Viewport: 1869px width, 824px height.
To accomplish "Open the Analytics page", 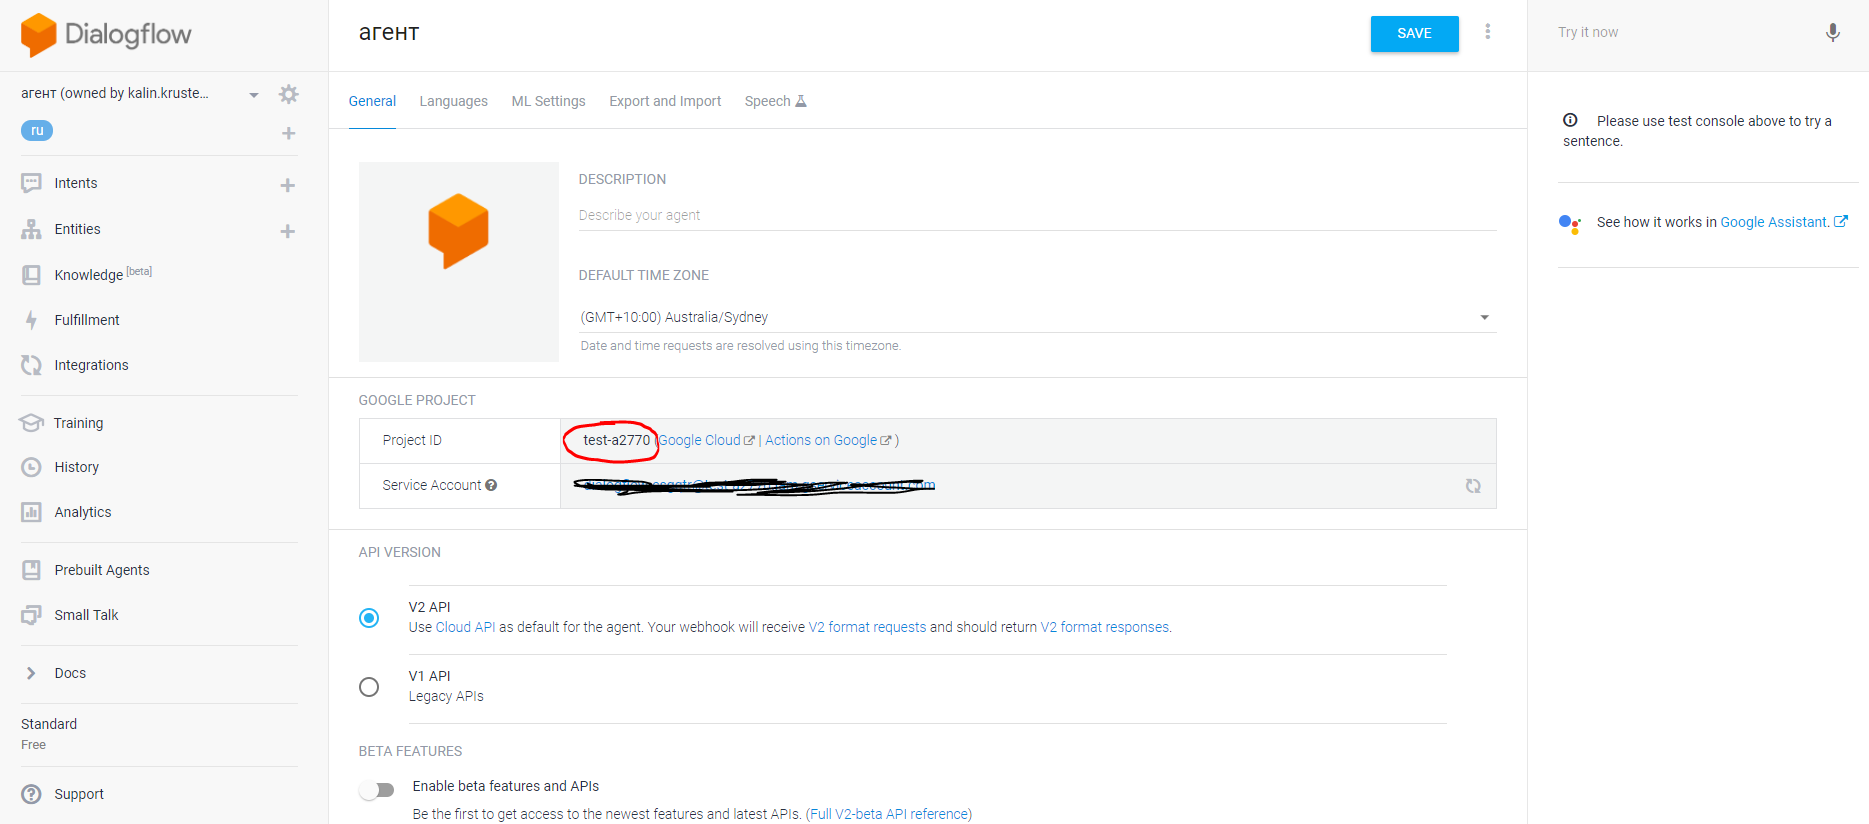I will pos(83,512).
